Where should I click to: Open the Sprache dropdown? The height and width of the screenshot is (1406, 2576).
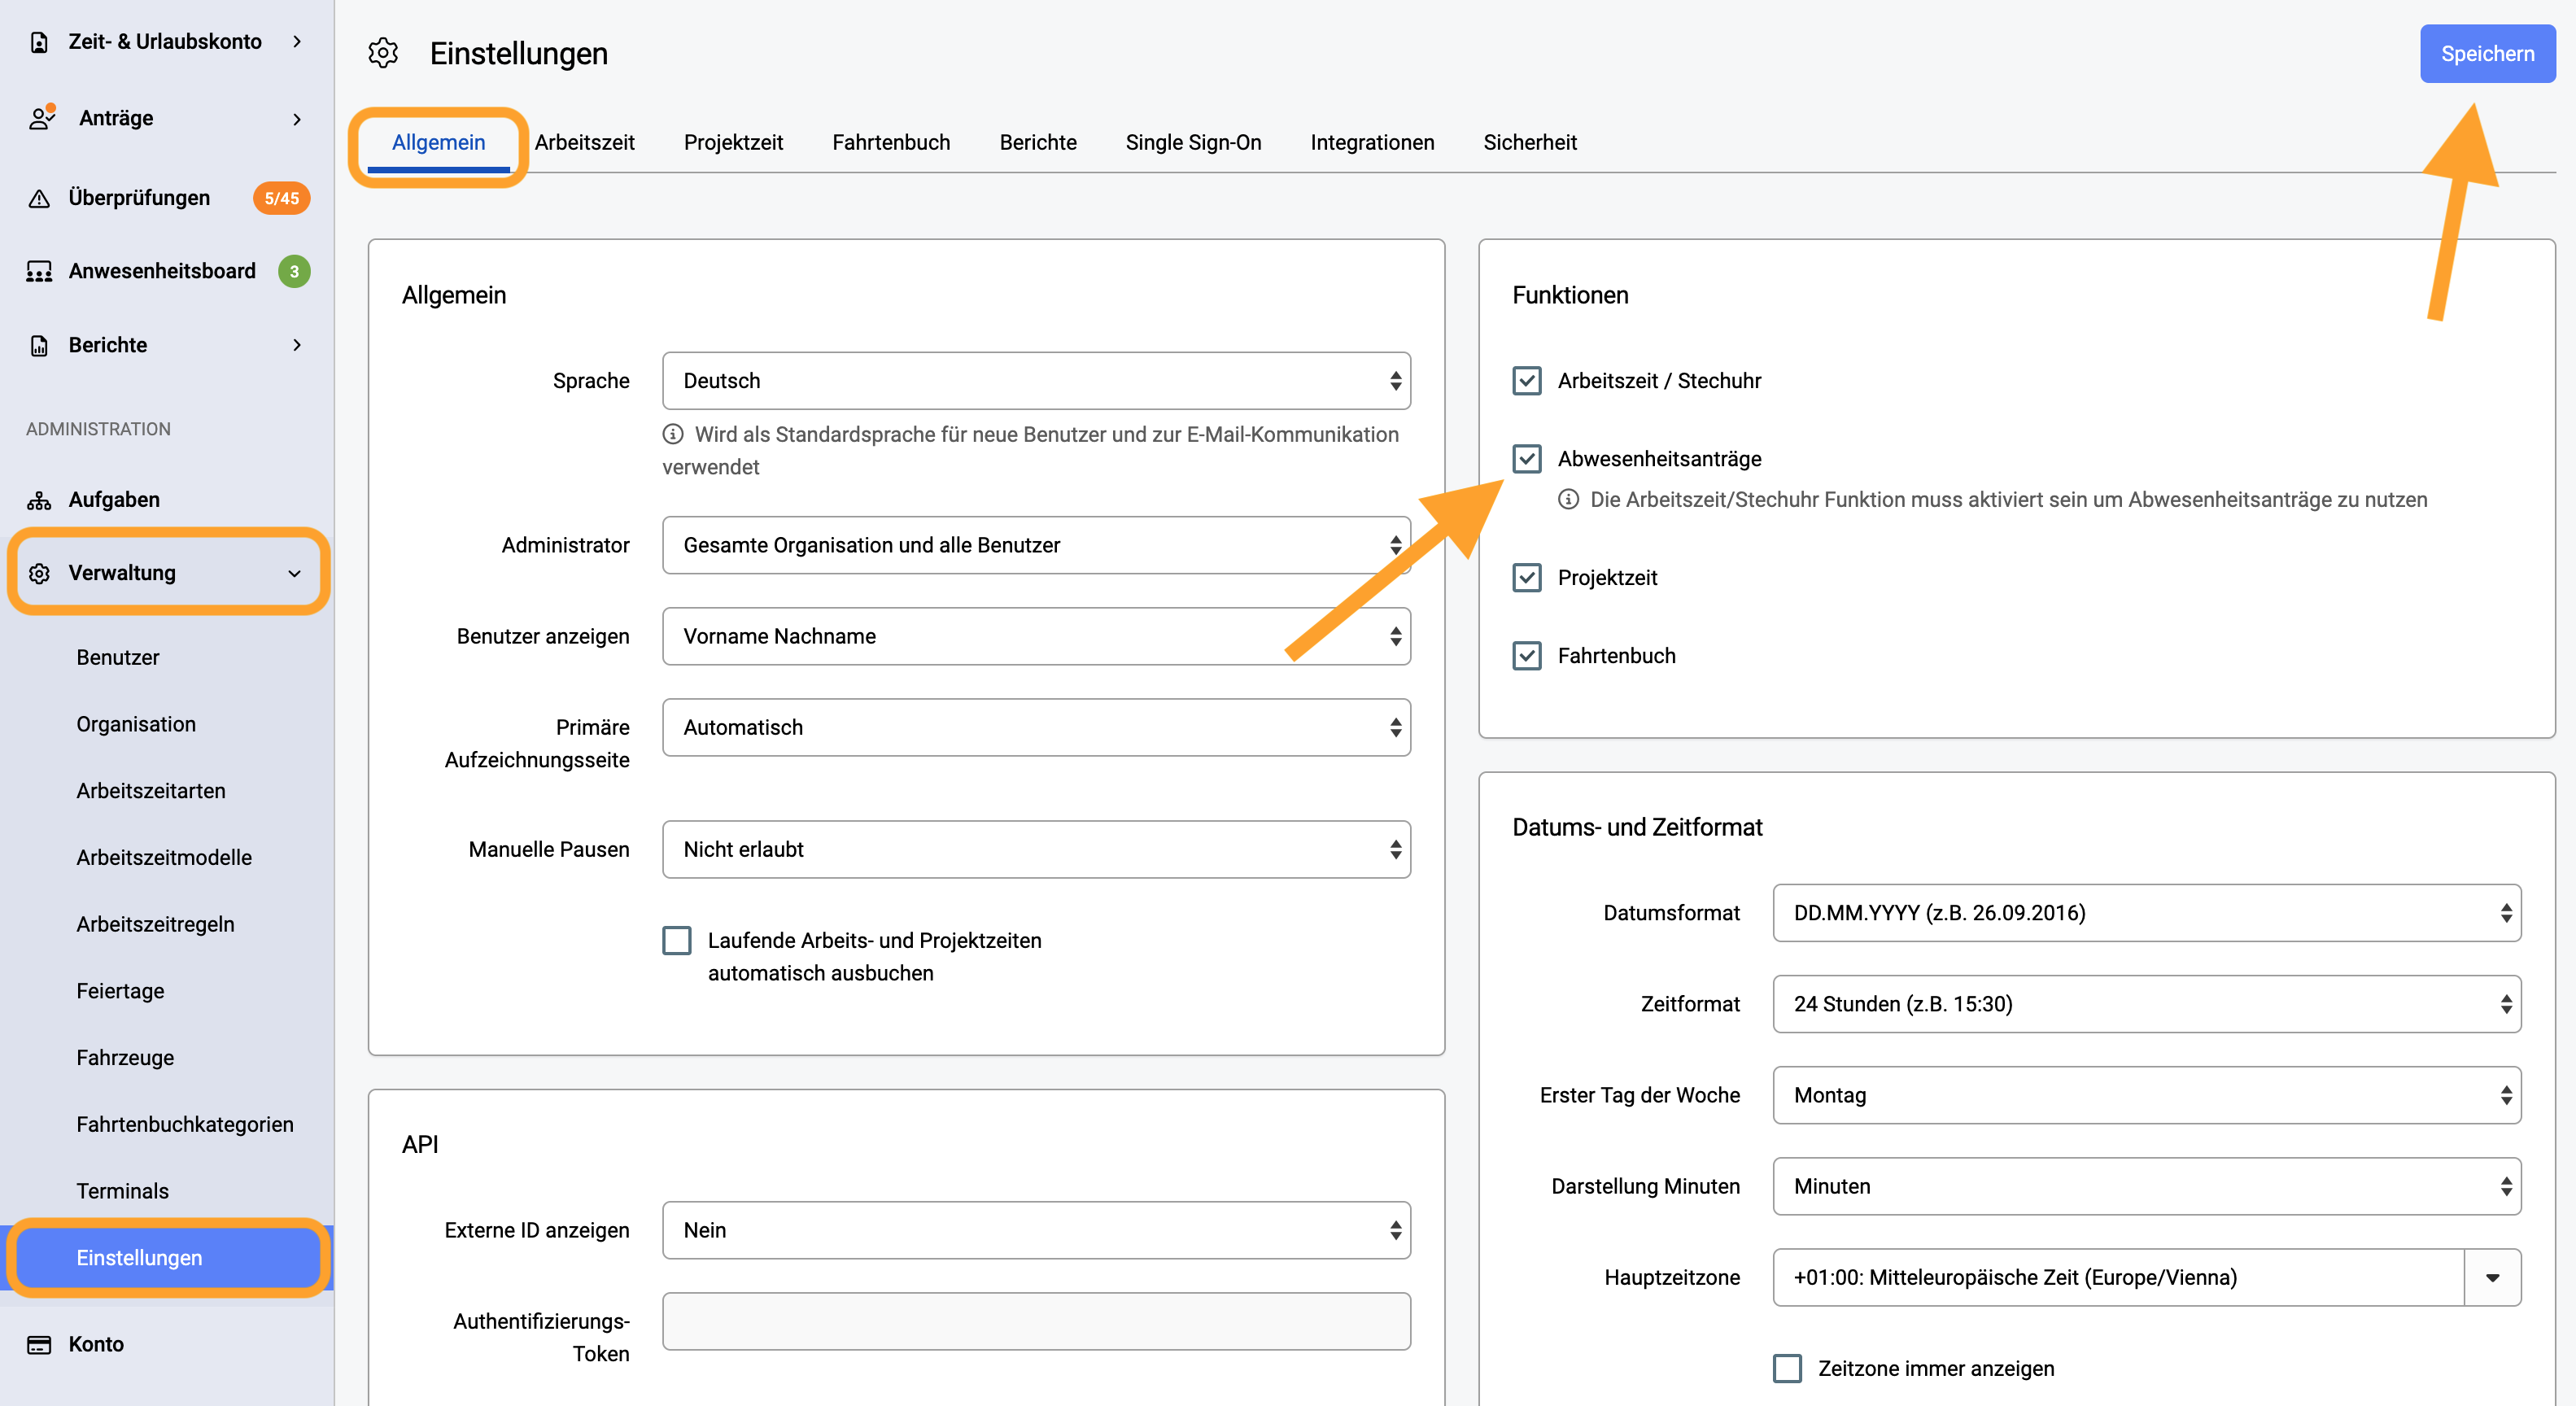click(1036, 381)
